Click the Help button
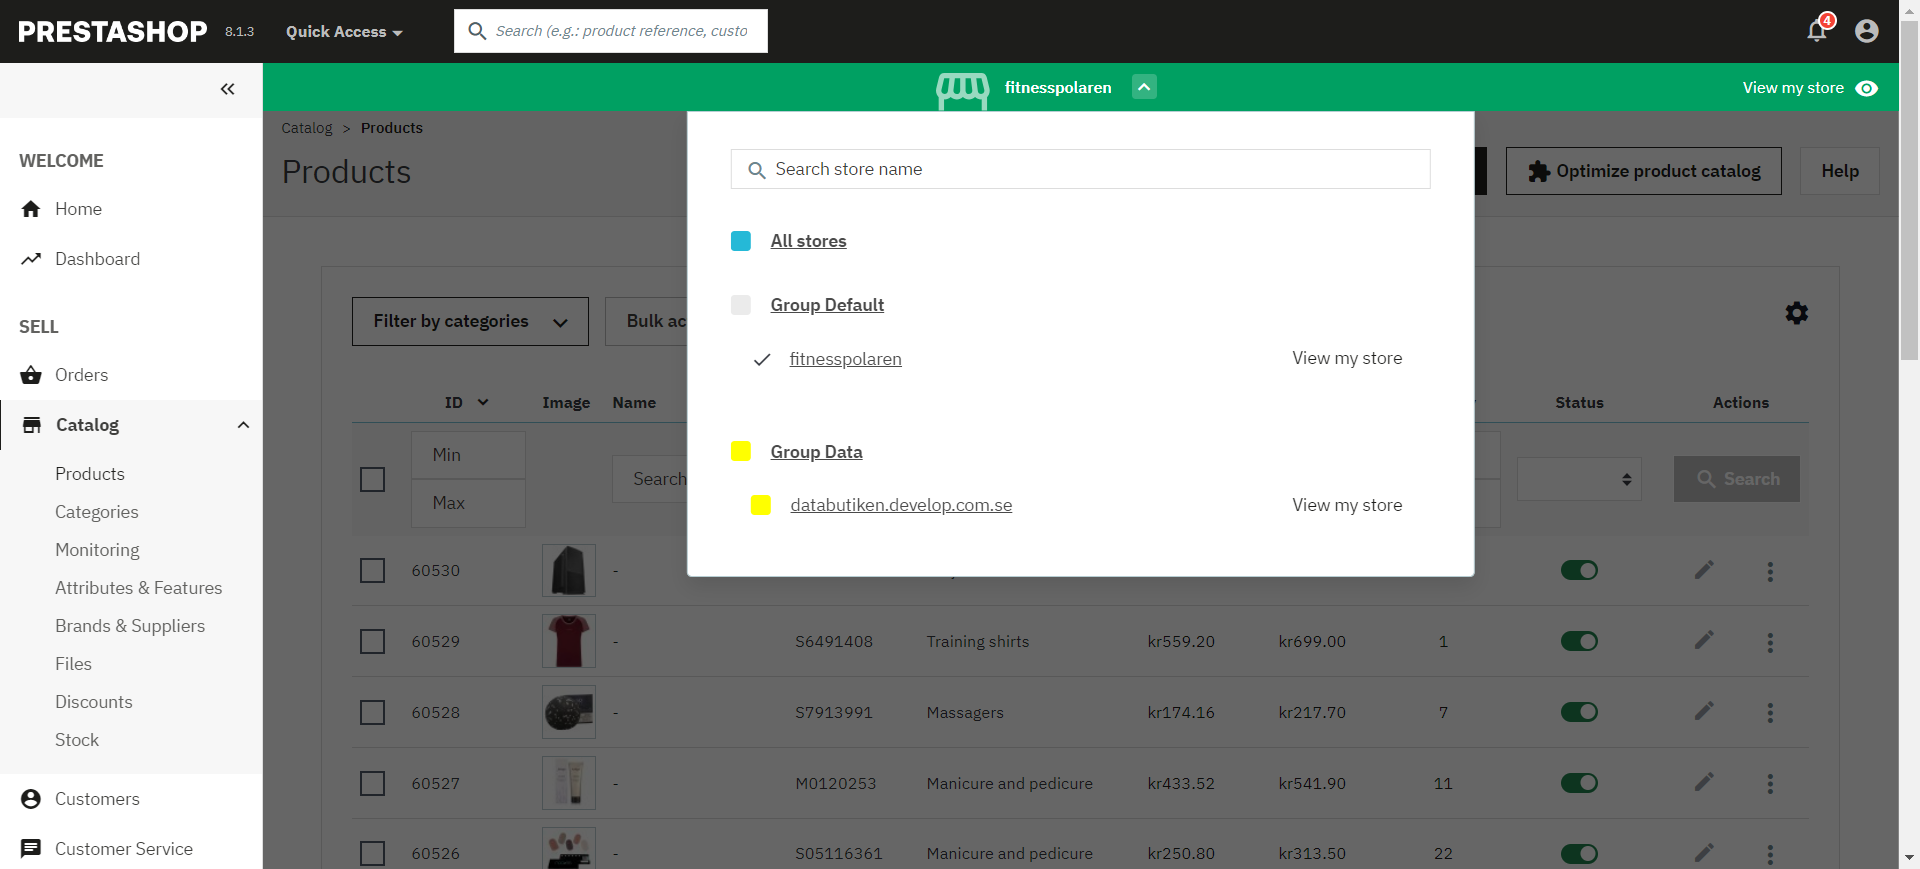Screen dimensions: 1920x869 click(1840, 171)
